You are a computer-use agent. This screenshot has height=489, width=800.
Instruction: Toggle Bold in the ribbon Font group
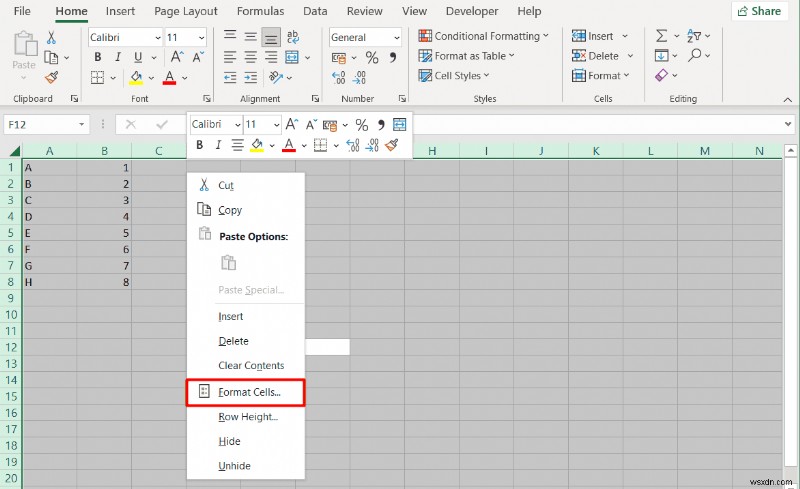click(x=97, y=57)
